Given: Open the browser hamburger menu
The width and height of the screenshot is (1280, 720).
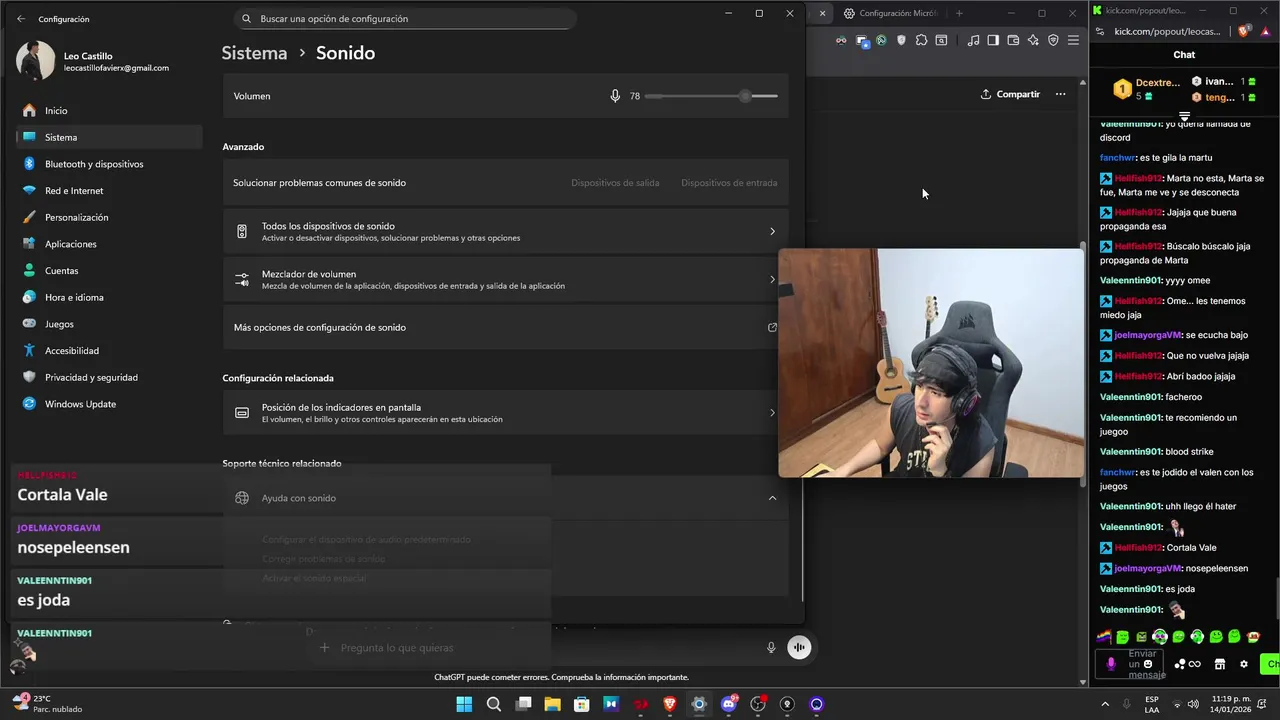Looking at the screenshot, I should click(x=1073, y=40).
